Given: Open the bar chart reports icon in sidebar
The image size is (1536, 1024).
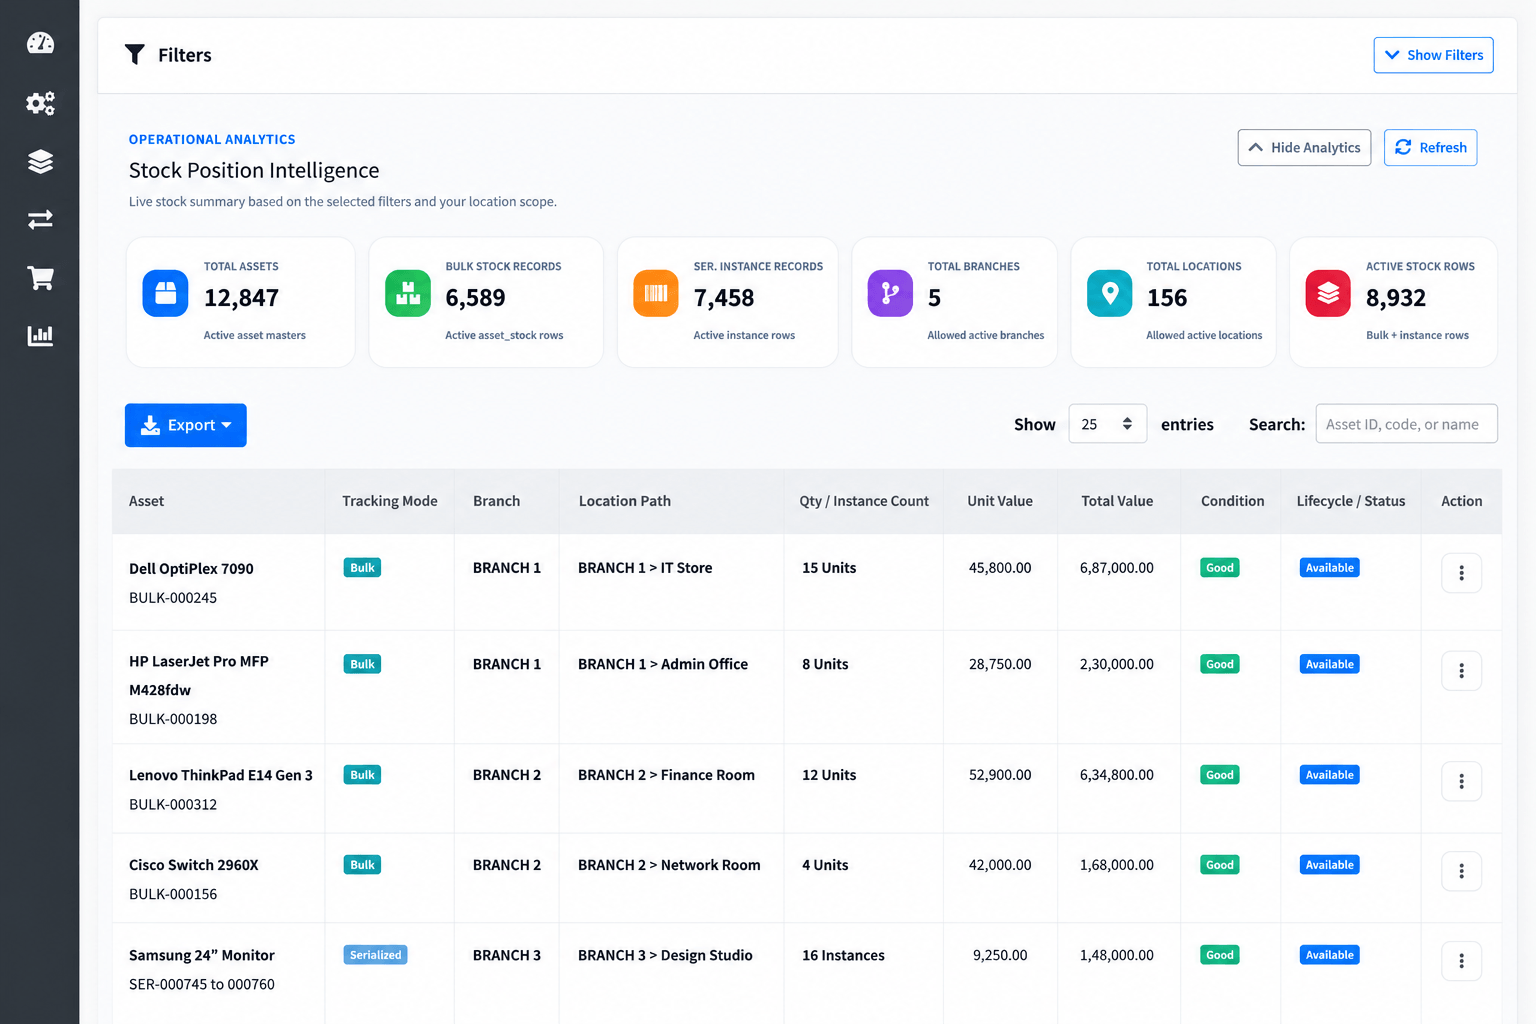Looking at the screenshot, I should (40, 335).
